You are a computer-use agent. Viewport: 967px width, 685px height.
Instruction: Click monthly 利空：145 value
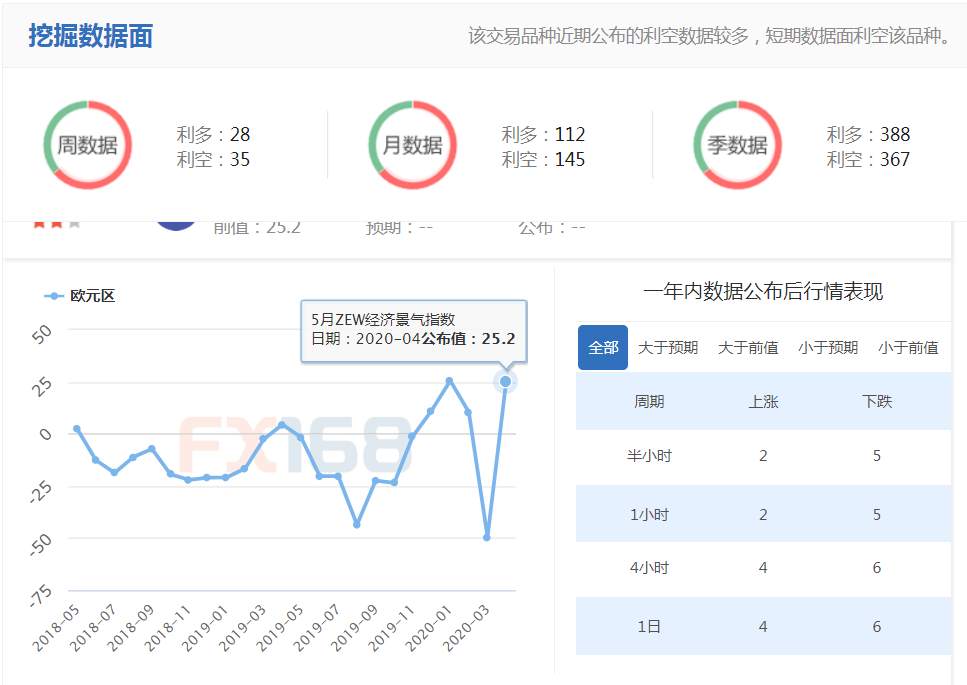pos(543,159)
